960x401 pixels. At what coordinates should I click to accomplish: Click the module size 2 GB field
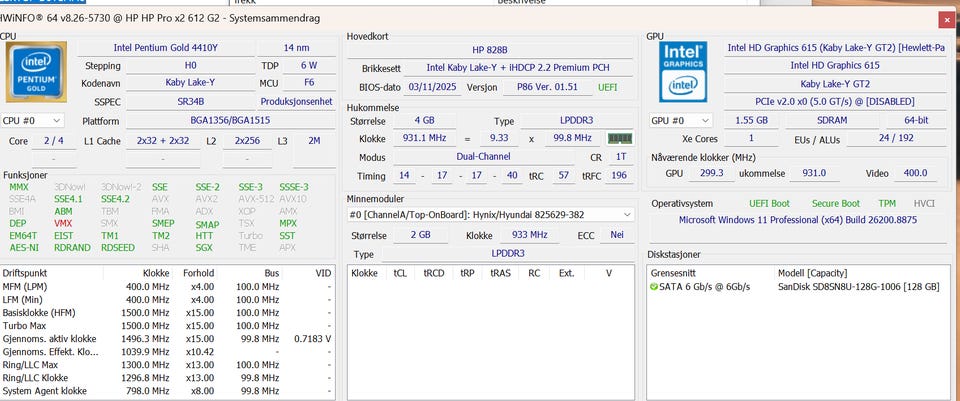420,235
